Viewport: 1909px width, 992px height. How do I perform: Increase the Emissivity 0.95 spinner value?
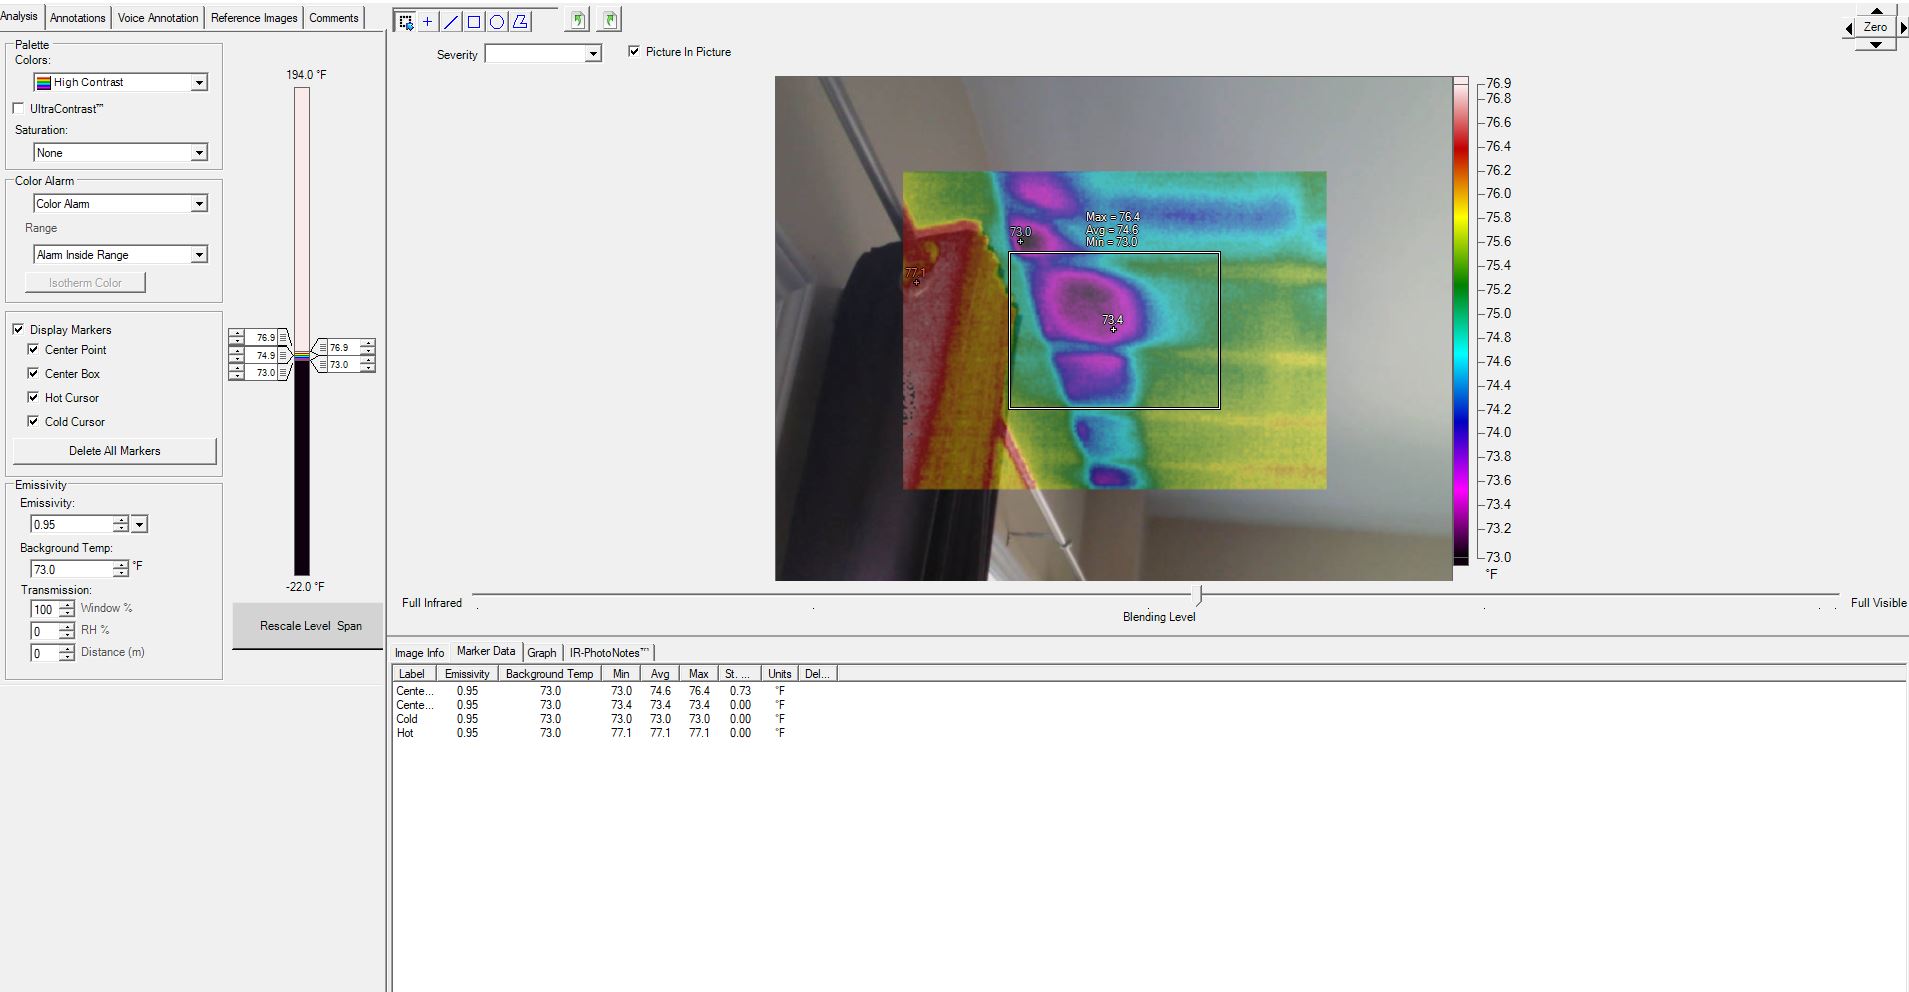[x=121, y=520]
